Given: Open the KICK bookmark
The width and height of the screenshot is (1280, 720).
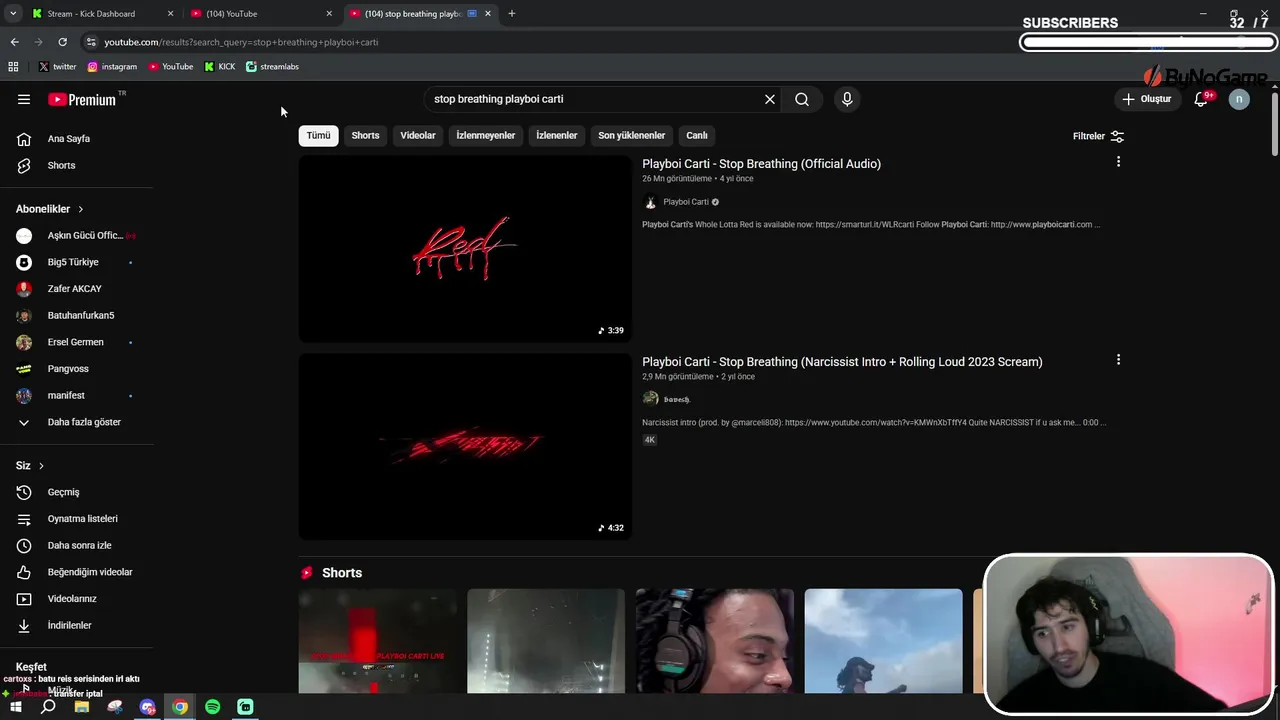Looking at the screenshot, I should [x=219, y=67].
